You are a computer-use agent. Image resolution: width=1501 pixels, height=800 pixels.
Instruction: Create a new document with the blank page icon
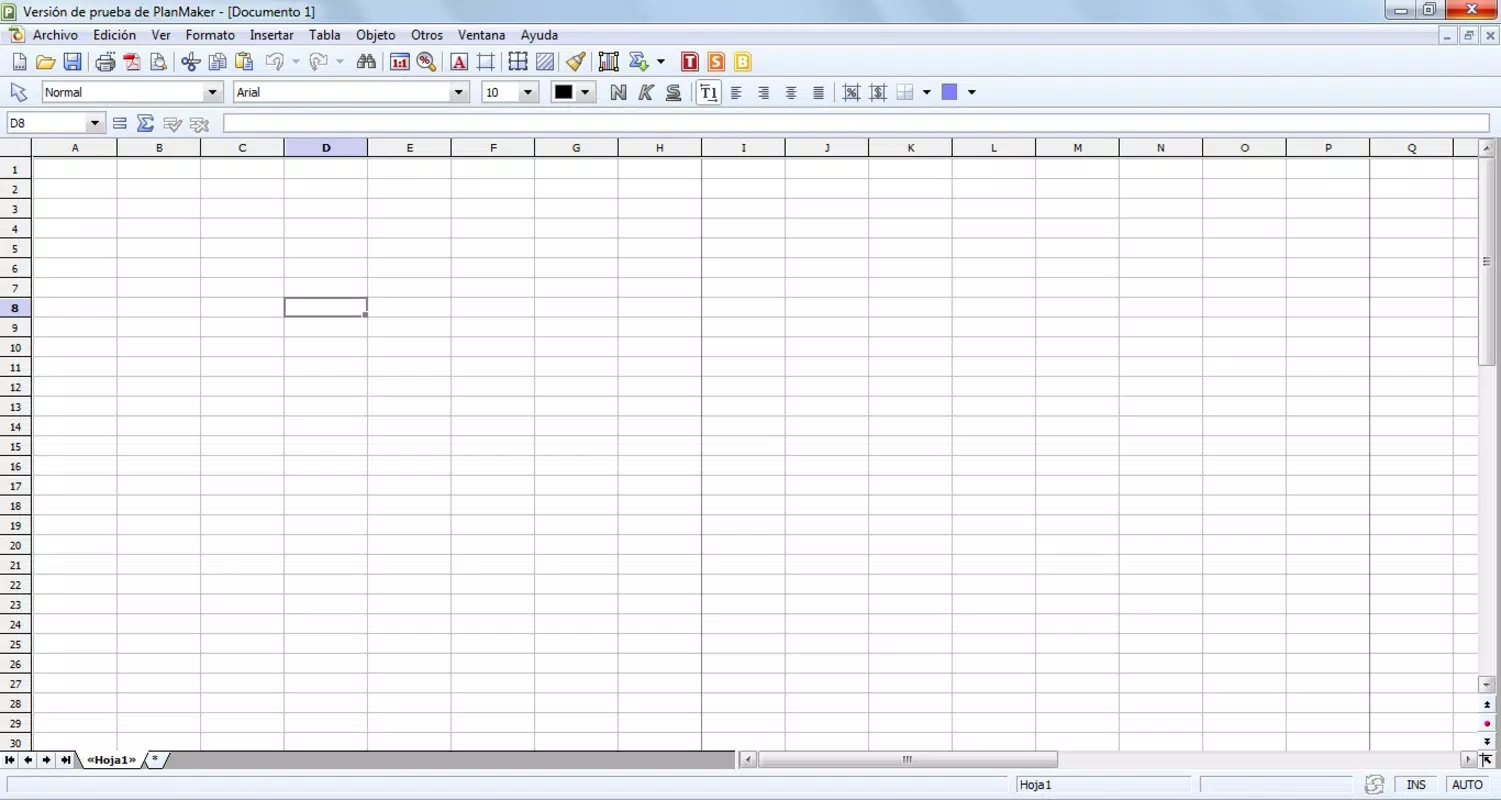coord(19,62)
